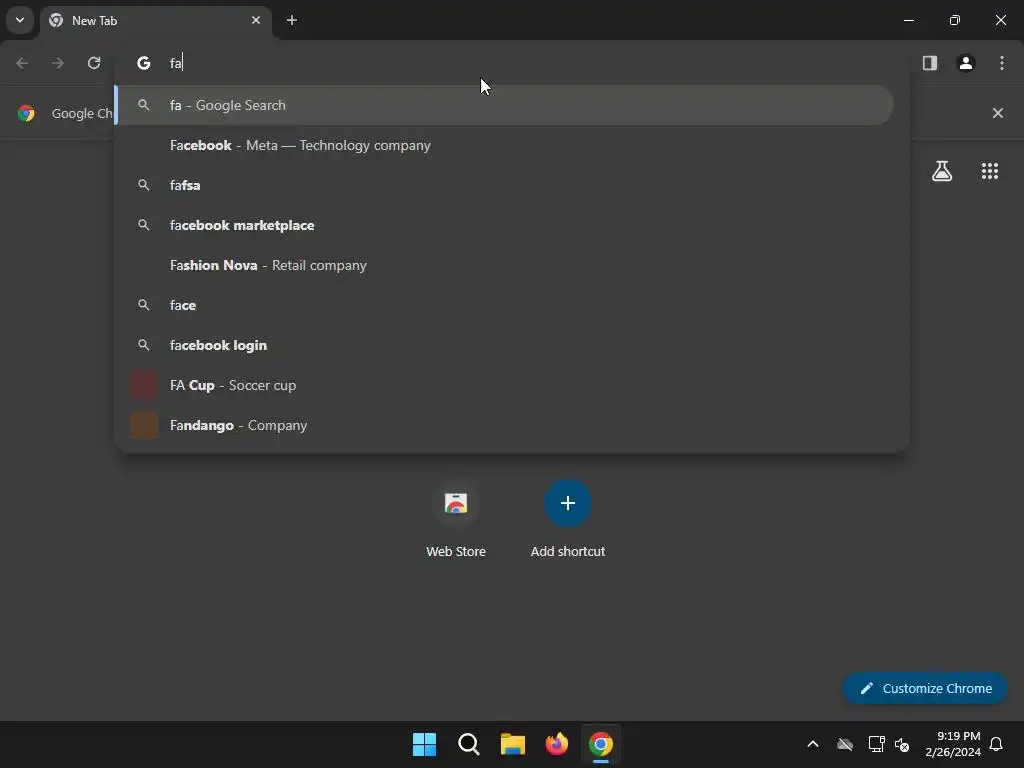
Task: Open network status tray icon
Action: pyautogui.click(x=876, y=744)
